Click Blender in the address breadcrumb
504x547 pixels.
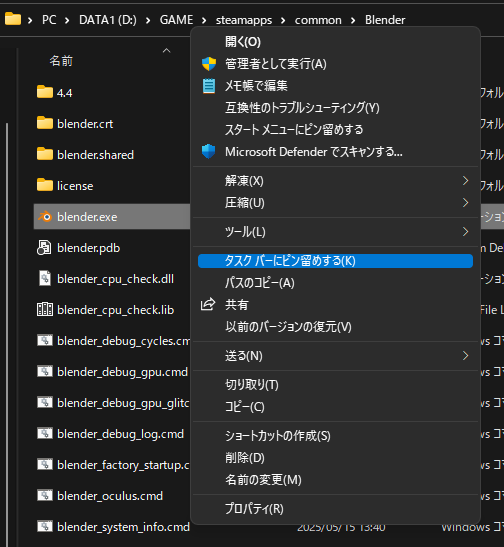coord(385,20)
